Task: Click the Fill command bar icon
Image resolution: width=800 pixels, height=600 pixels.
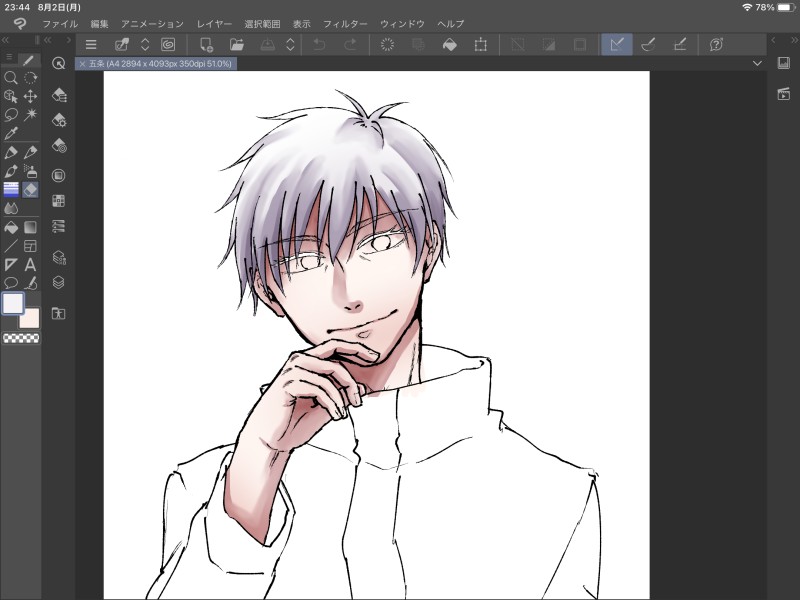Action: click(449, 45)
